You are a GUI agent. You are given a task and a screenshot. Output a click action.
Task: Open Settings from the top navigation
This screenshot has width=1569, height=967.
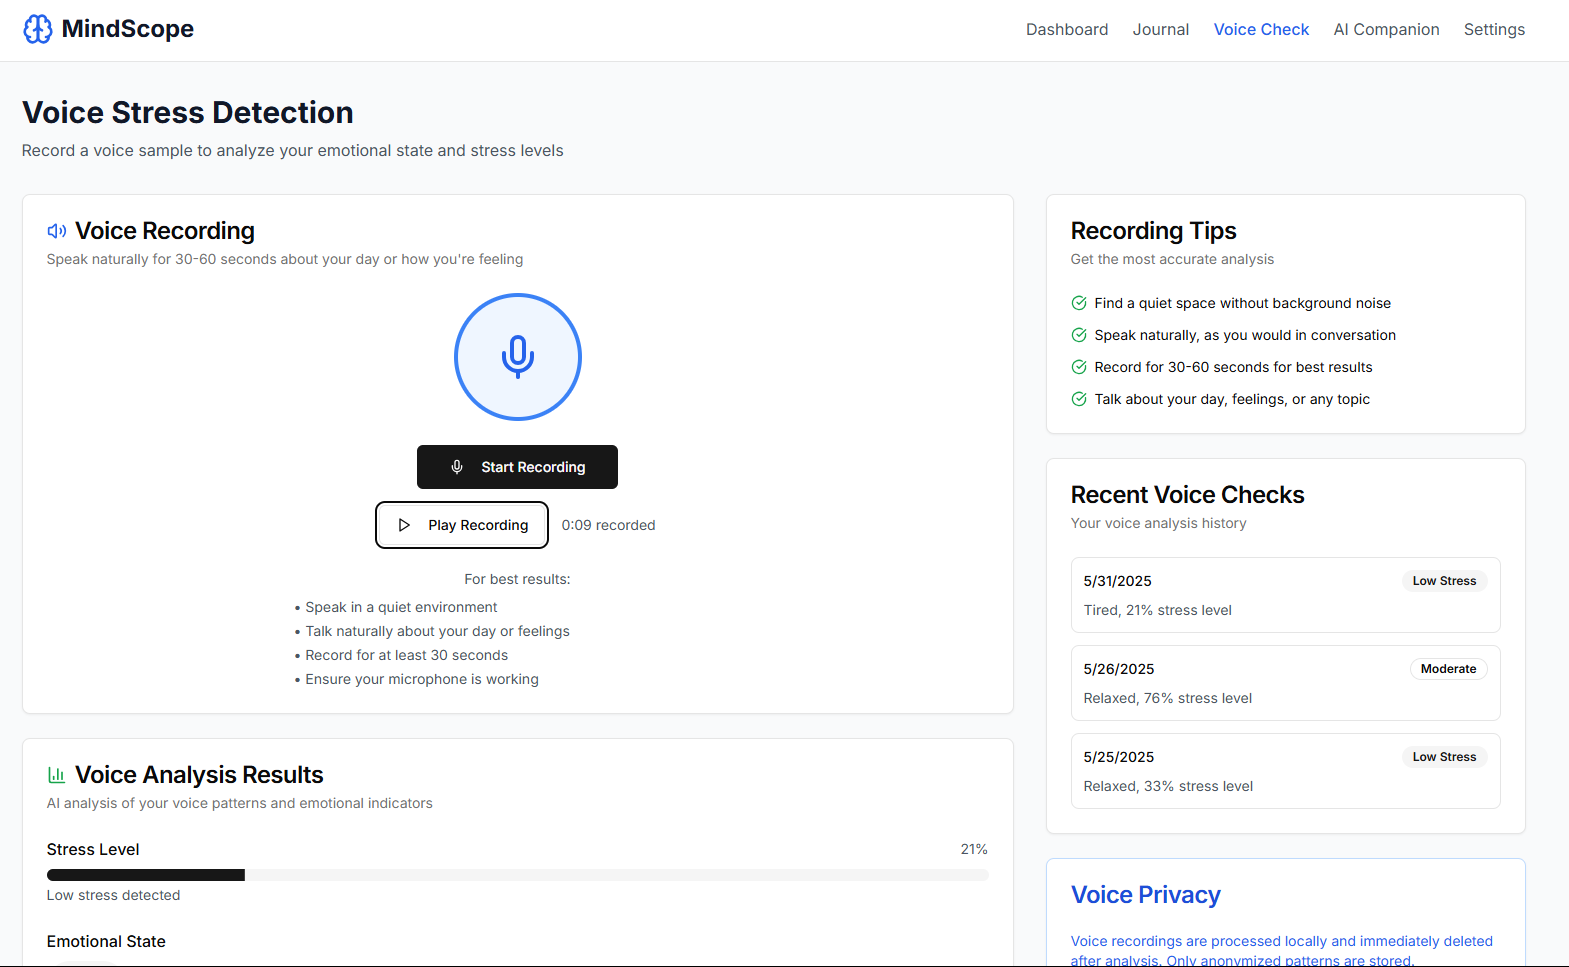click(x=1494, y=30)
